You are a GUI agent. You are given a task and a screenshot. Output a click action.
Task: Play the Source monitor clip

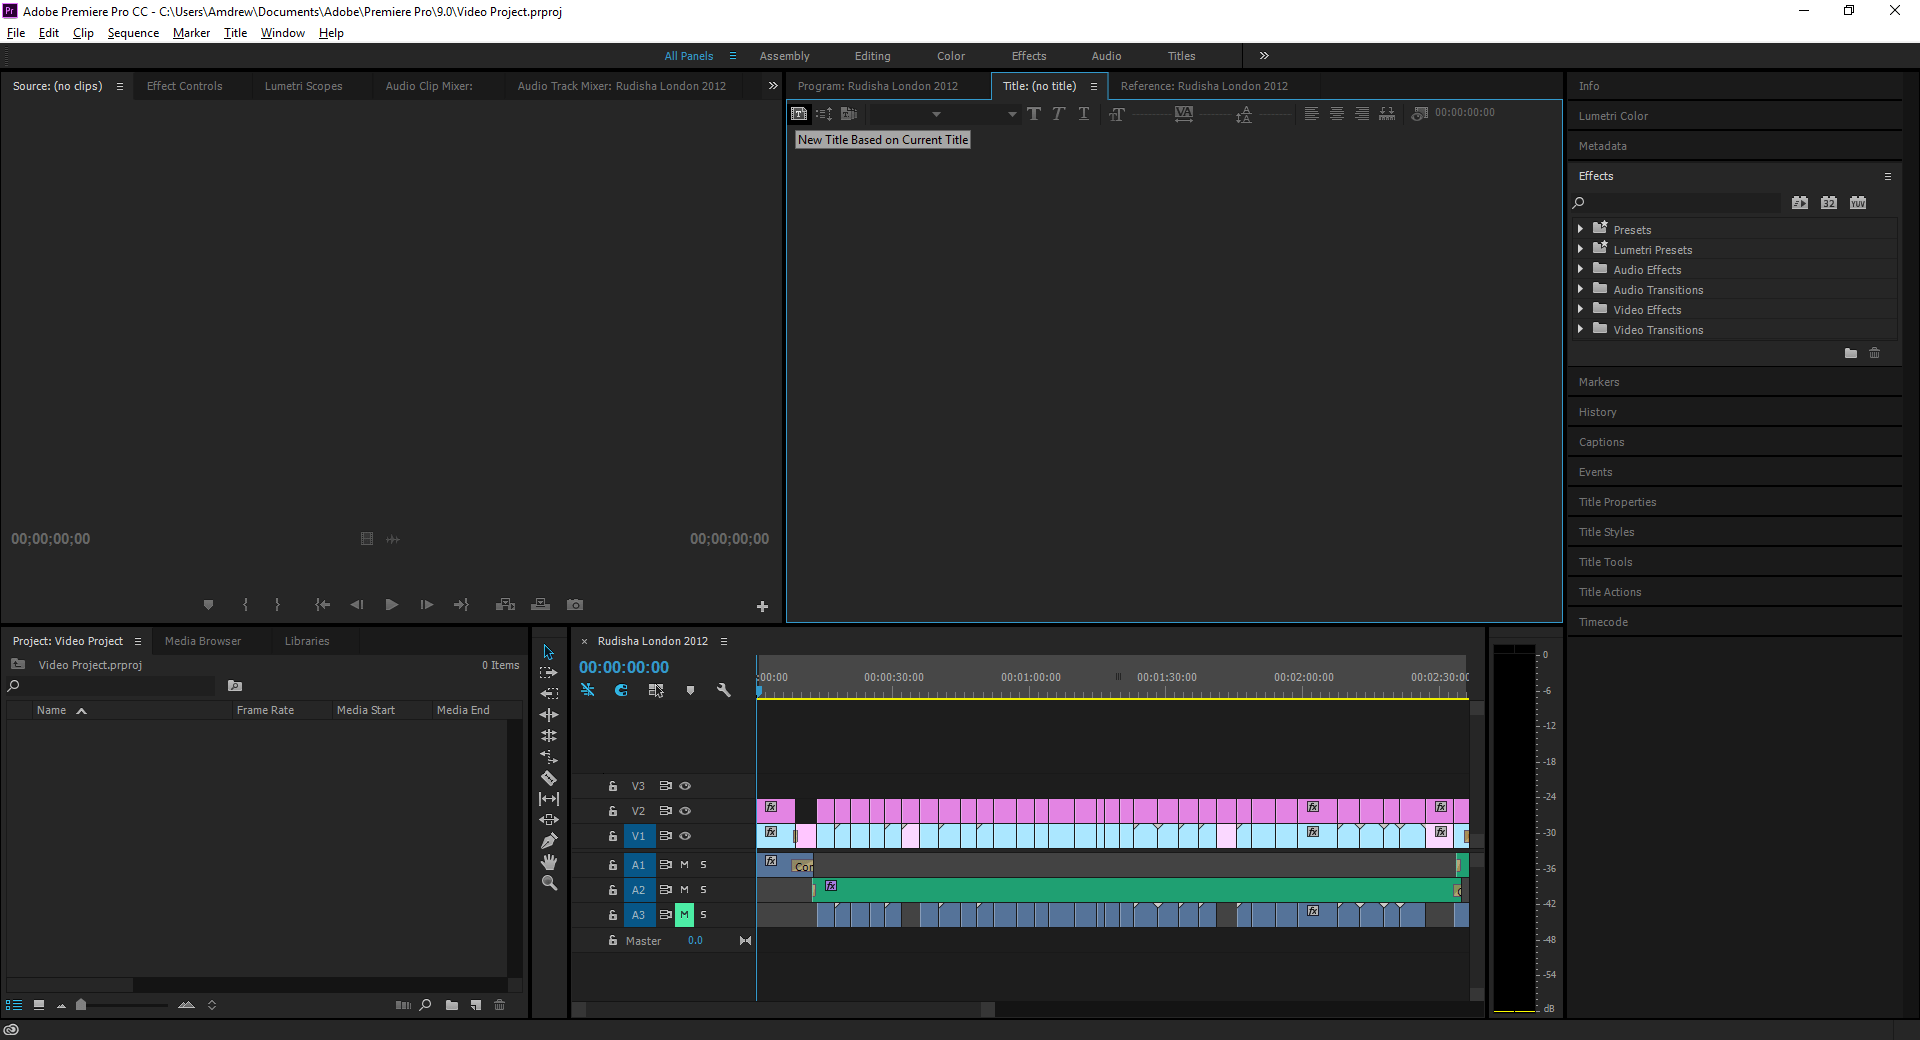(x=392, y=605)
